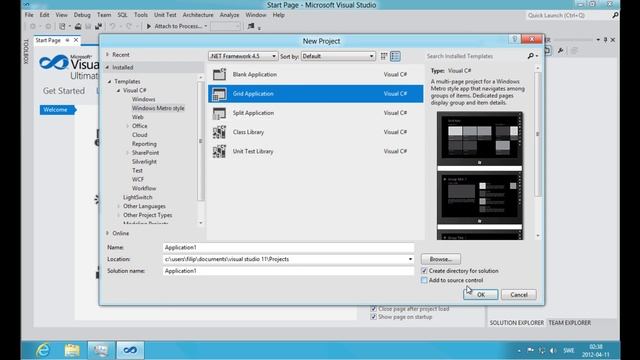The width and height of the screenshot is (640, 360).
Task: Click the Visual Studio taskbar icon
Action: point(130,350)
